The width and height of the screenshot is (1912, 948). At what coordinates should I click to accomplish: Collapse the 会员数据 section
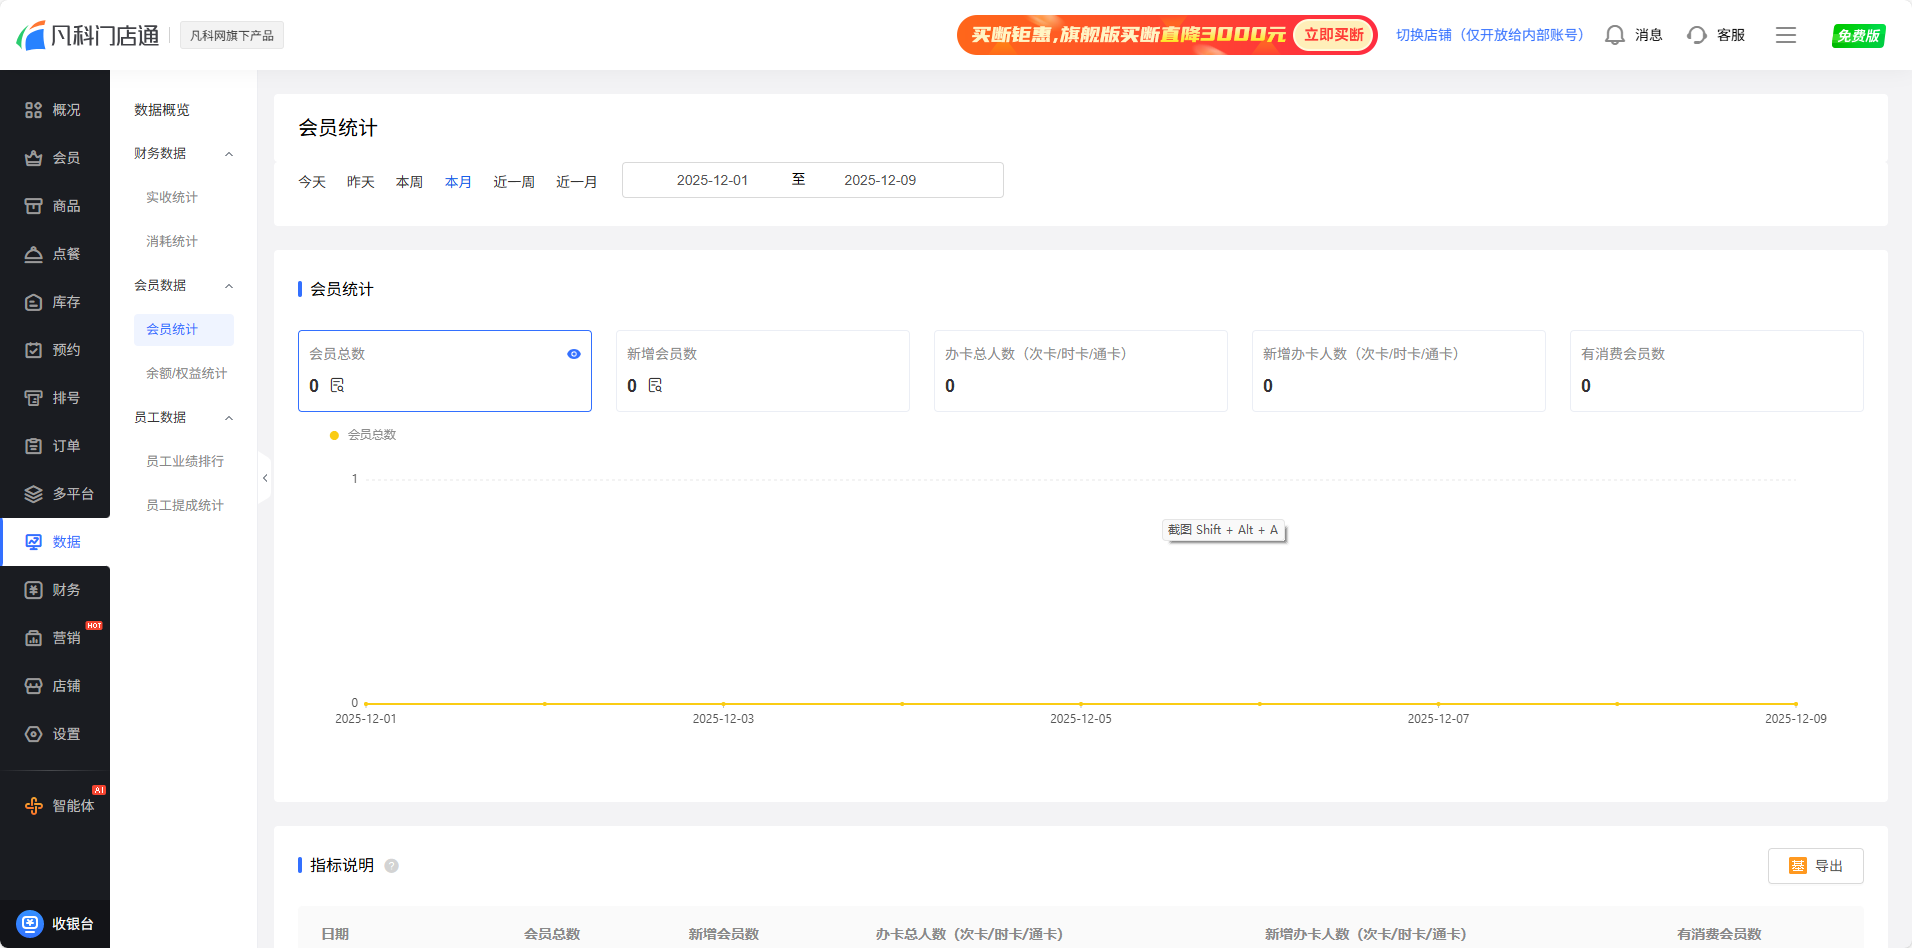[229, 285]
